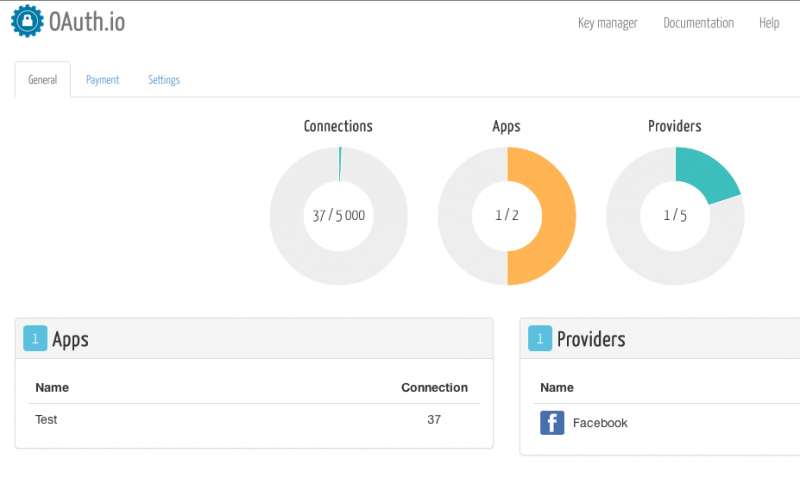Click the blue Providers count badge
The height and width of the screenshot is (497, 800).
point(540,340)
